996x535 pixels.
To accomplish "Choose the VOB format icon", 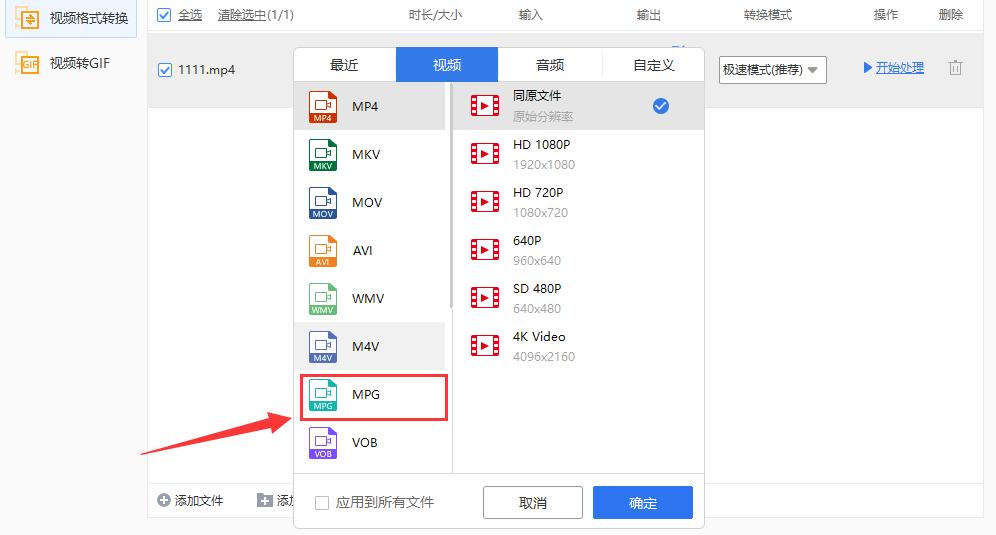I will click(x=323, y=443).
